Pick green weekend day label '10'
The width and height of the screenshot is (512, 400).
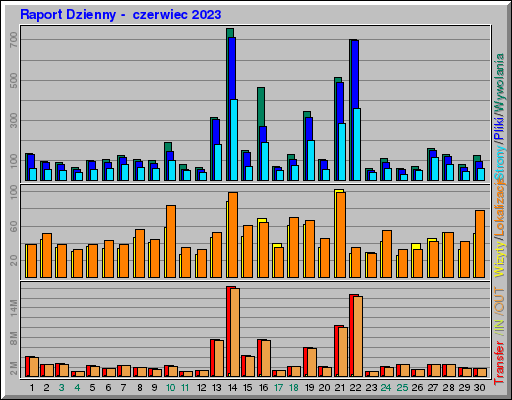click(170, 388)
